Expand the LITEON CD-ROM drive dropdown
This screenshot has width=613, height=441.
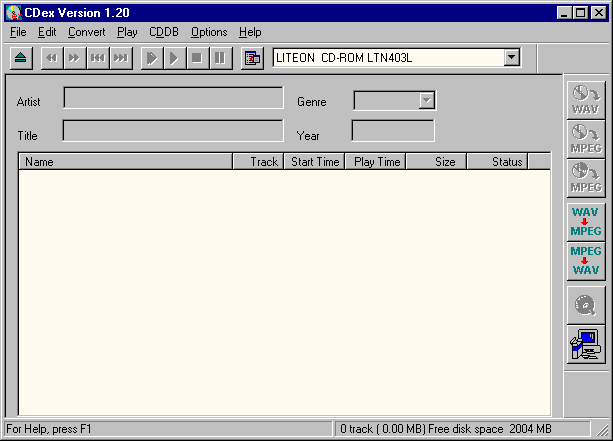click(512, 58)
